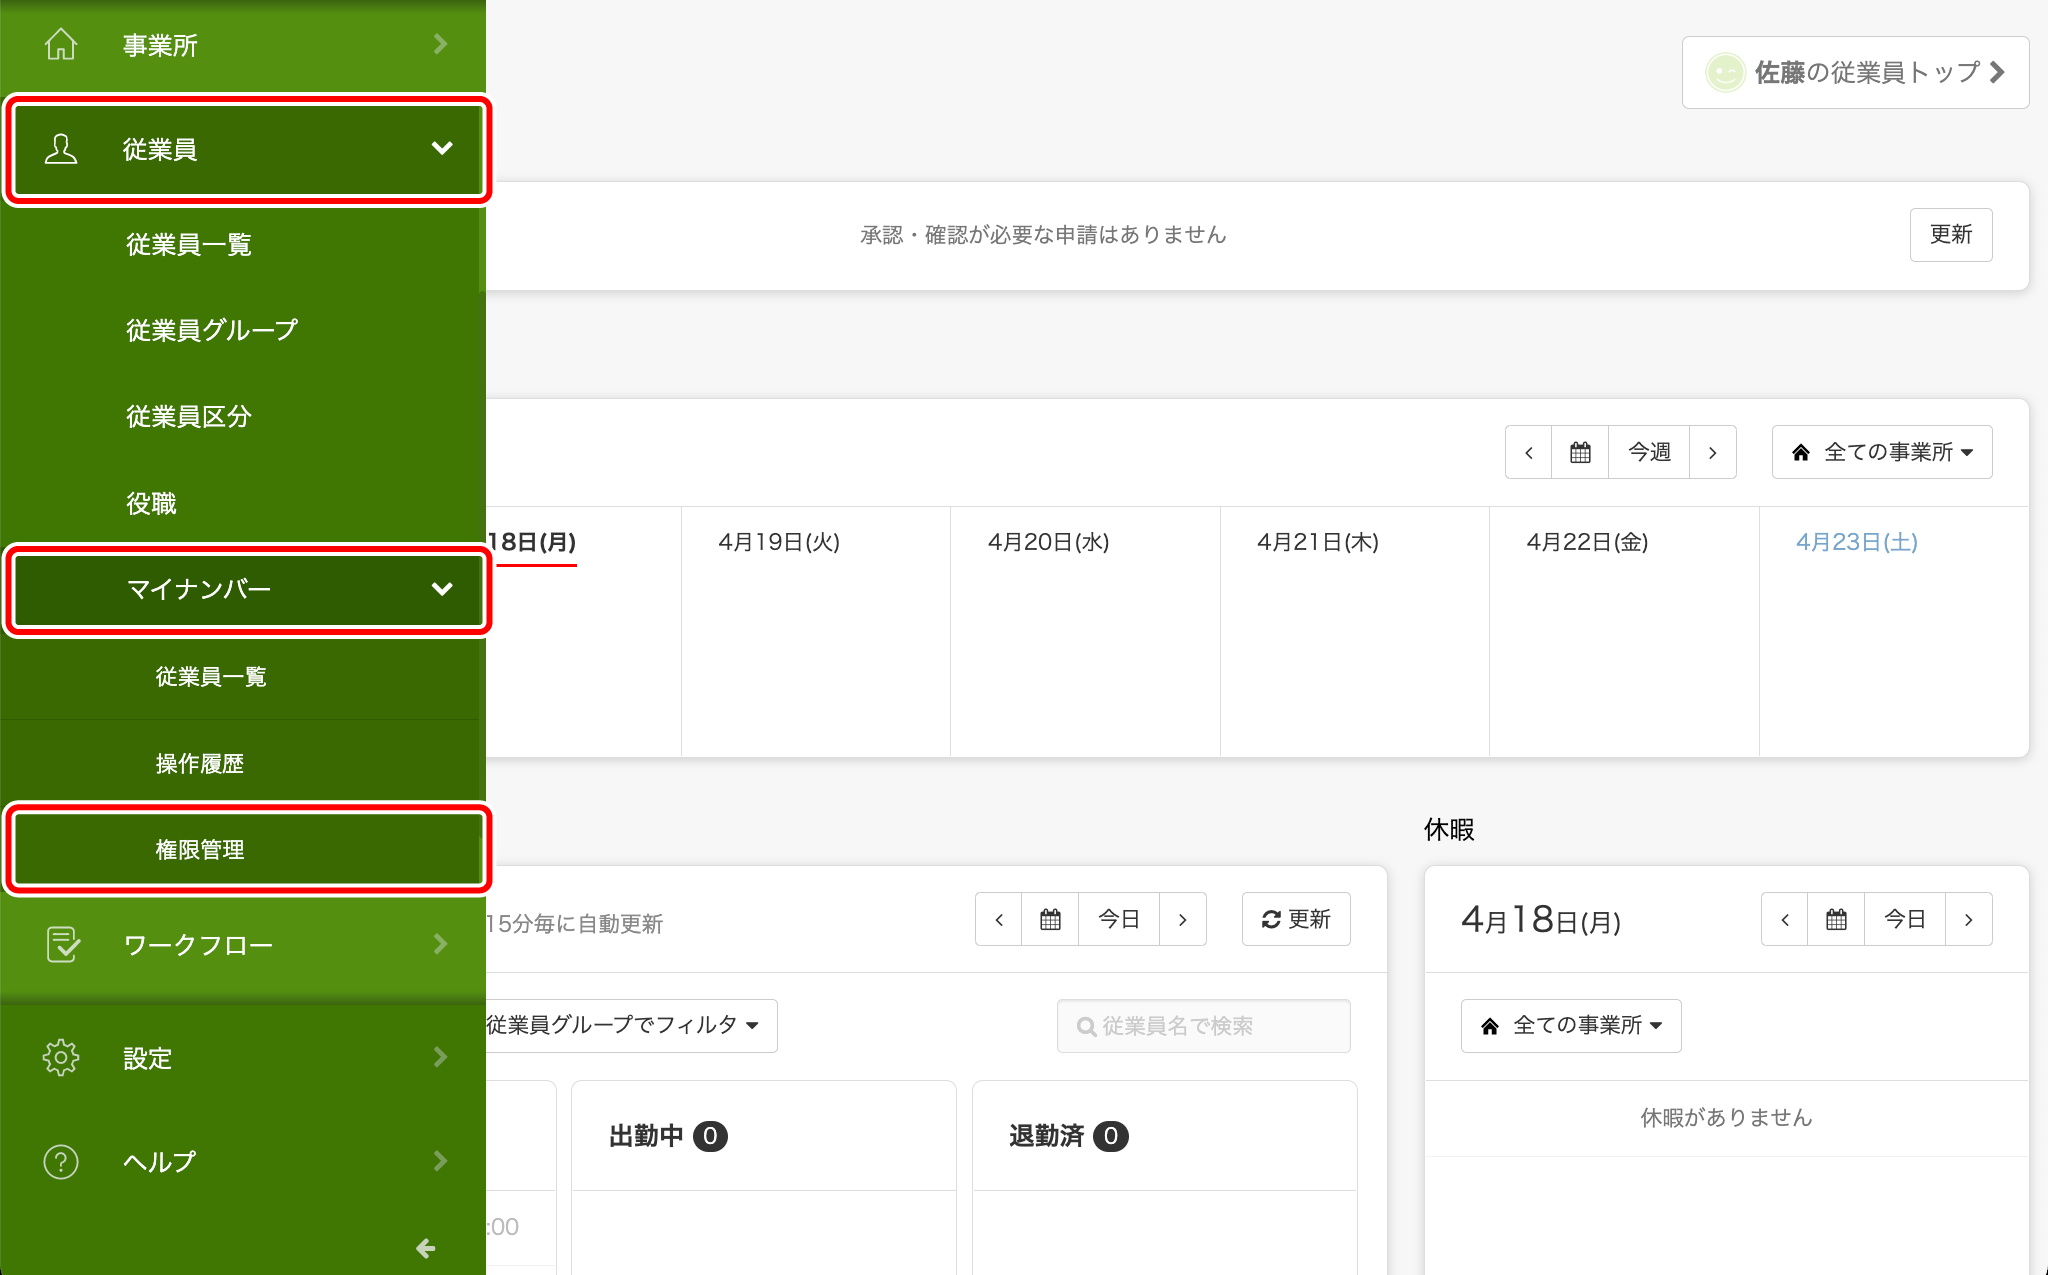The height and width of the screenshot is (1275, 2048).
Task: Open the 設定 sidebar menu
Action: (x=243, y=1058)
